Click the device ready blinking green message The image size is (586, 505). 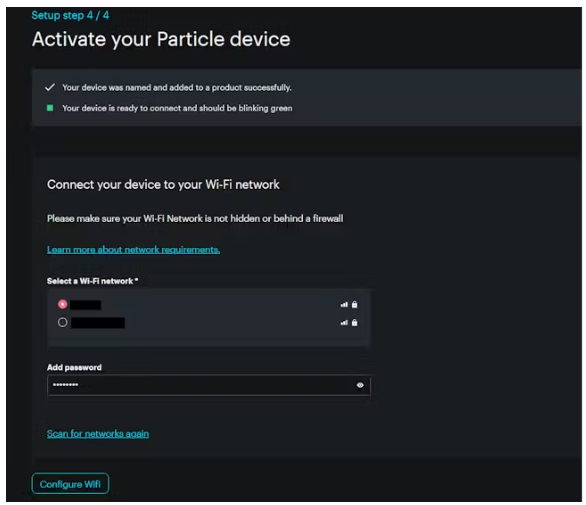(177, 108)
